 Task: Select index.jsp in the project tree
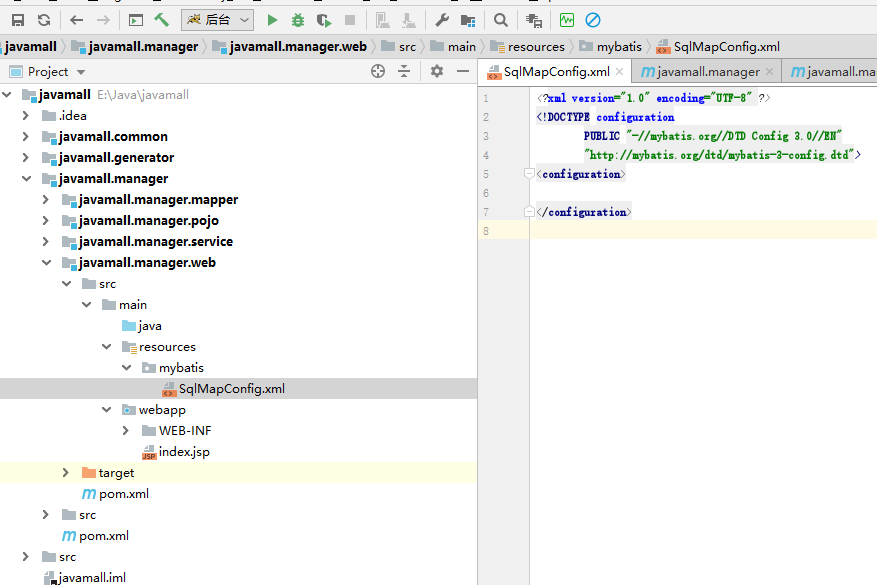183,452
